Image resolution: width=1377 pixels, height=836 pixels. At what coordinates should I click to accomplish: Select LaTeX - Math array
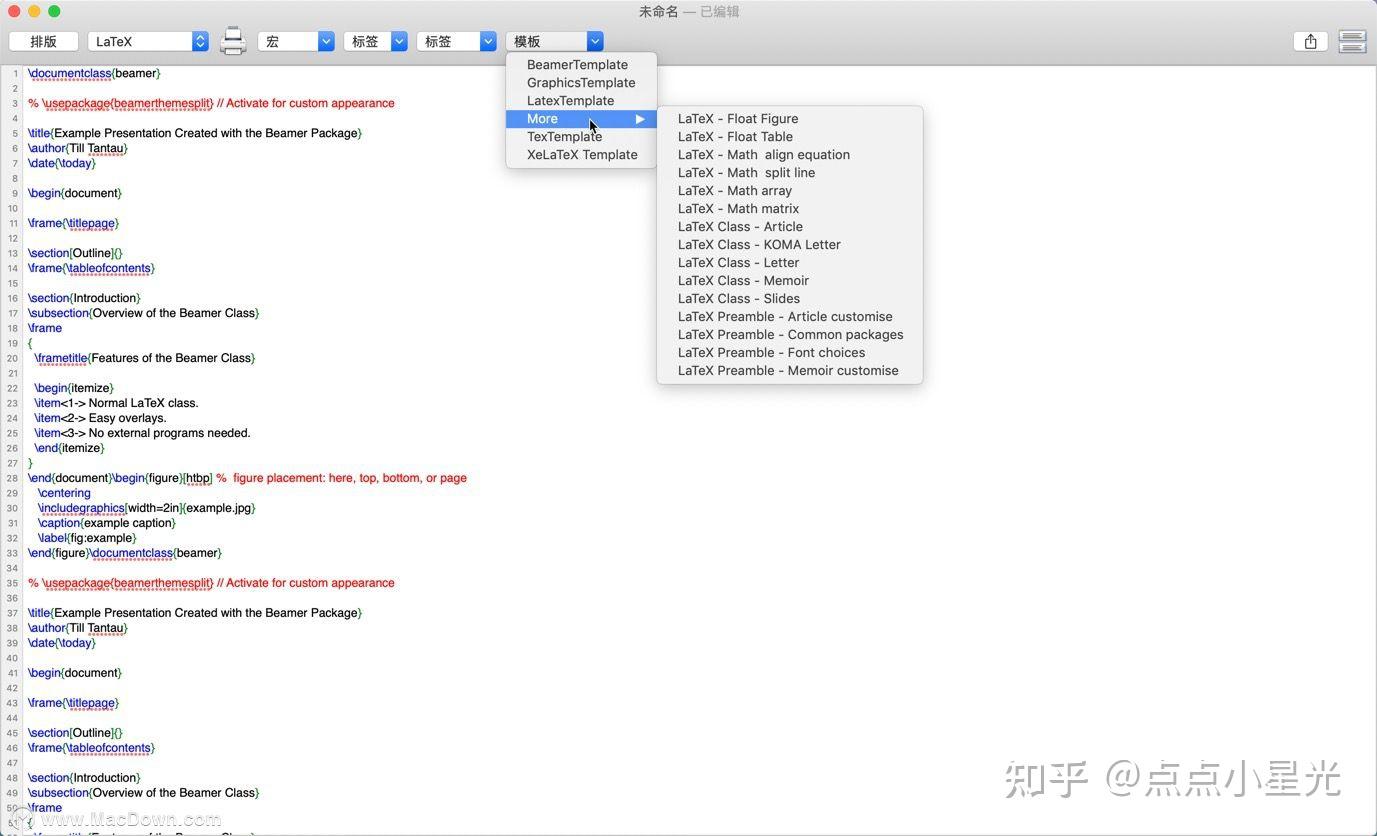(x=789, y=191)
